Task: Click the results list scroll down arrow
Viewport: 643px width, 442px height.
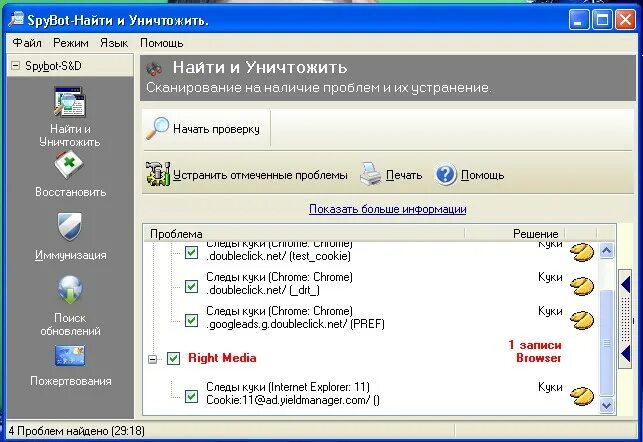Action: [607, 405]
